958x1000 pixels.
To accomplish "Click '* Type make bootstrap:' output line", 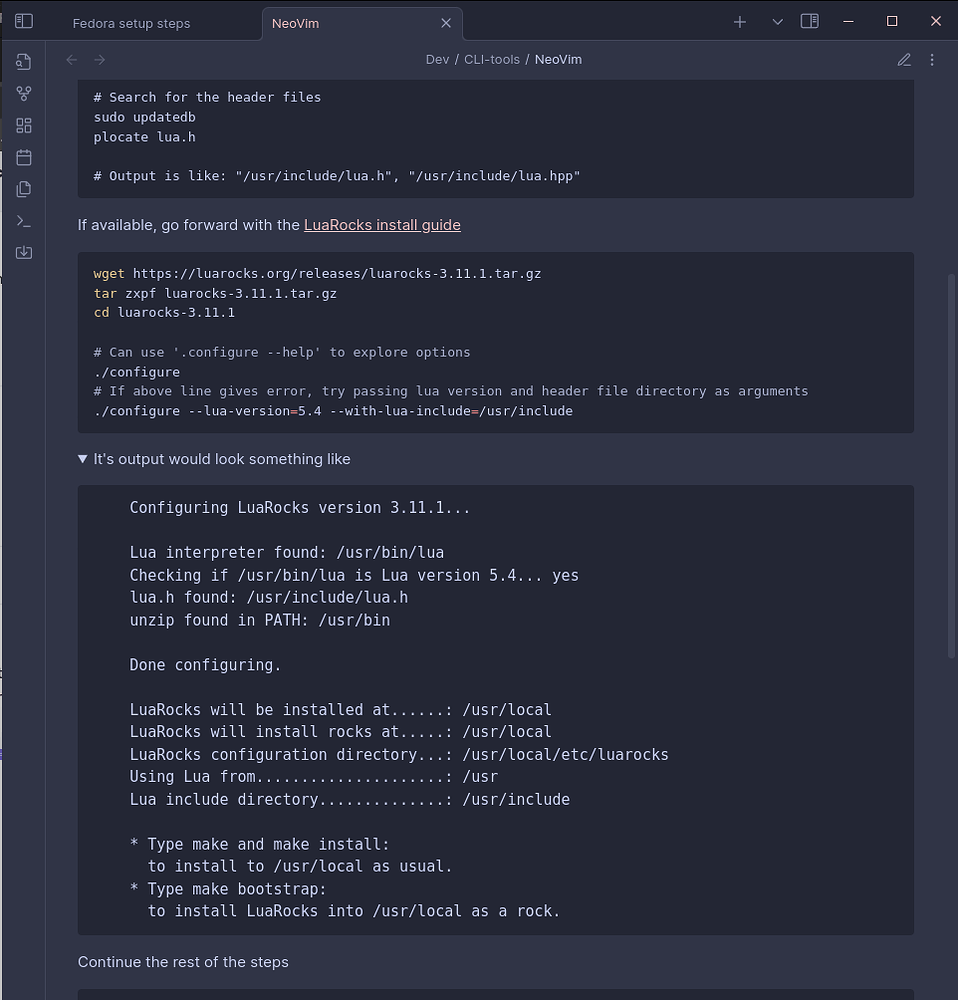I will coord(228,889).
